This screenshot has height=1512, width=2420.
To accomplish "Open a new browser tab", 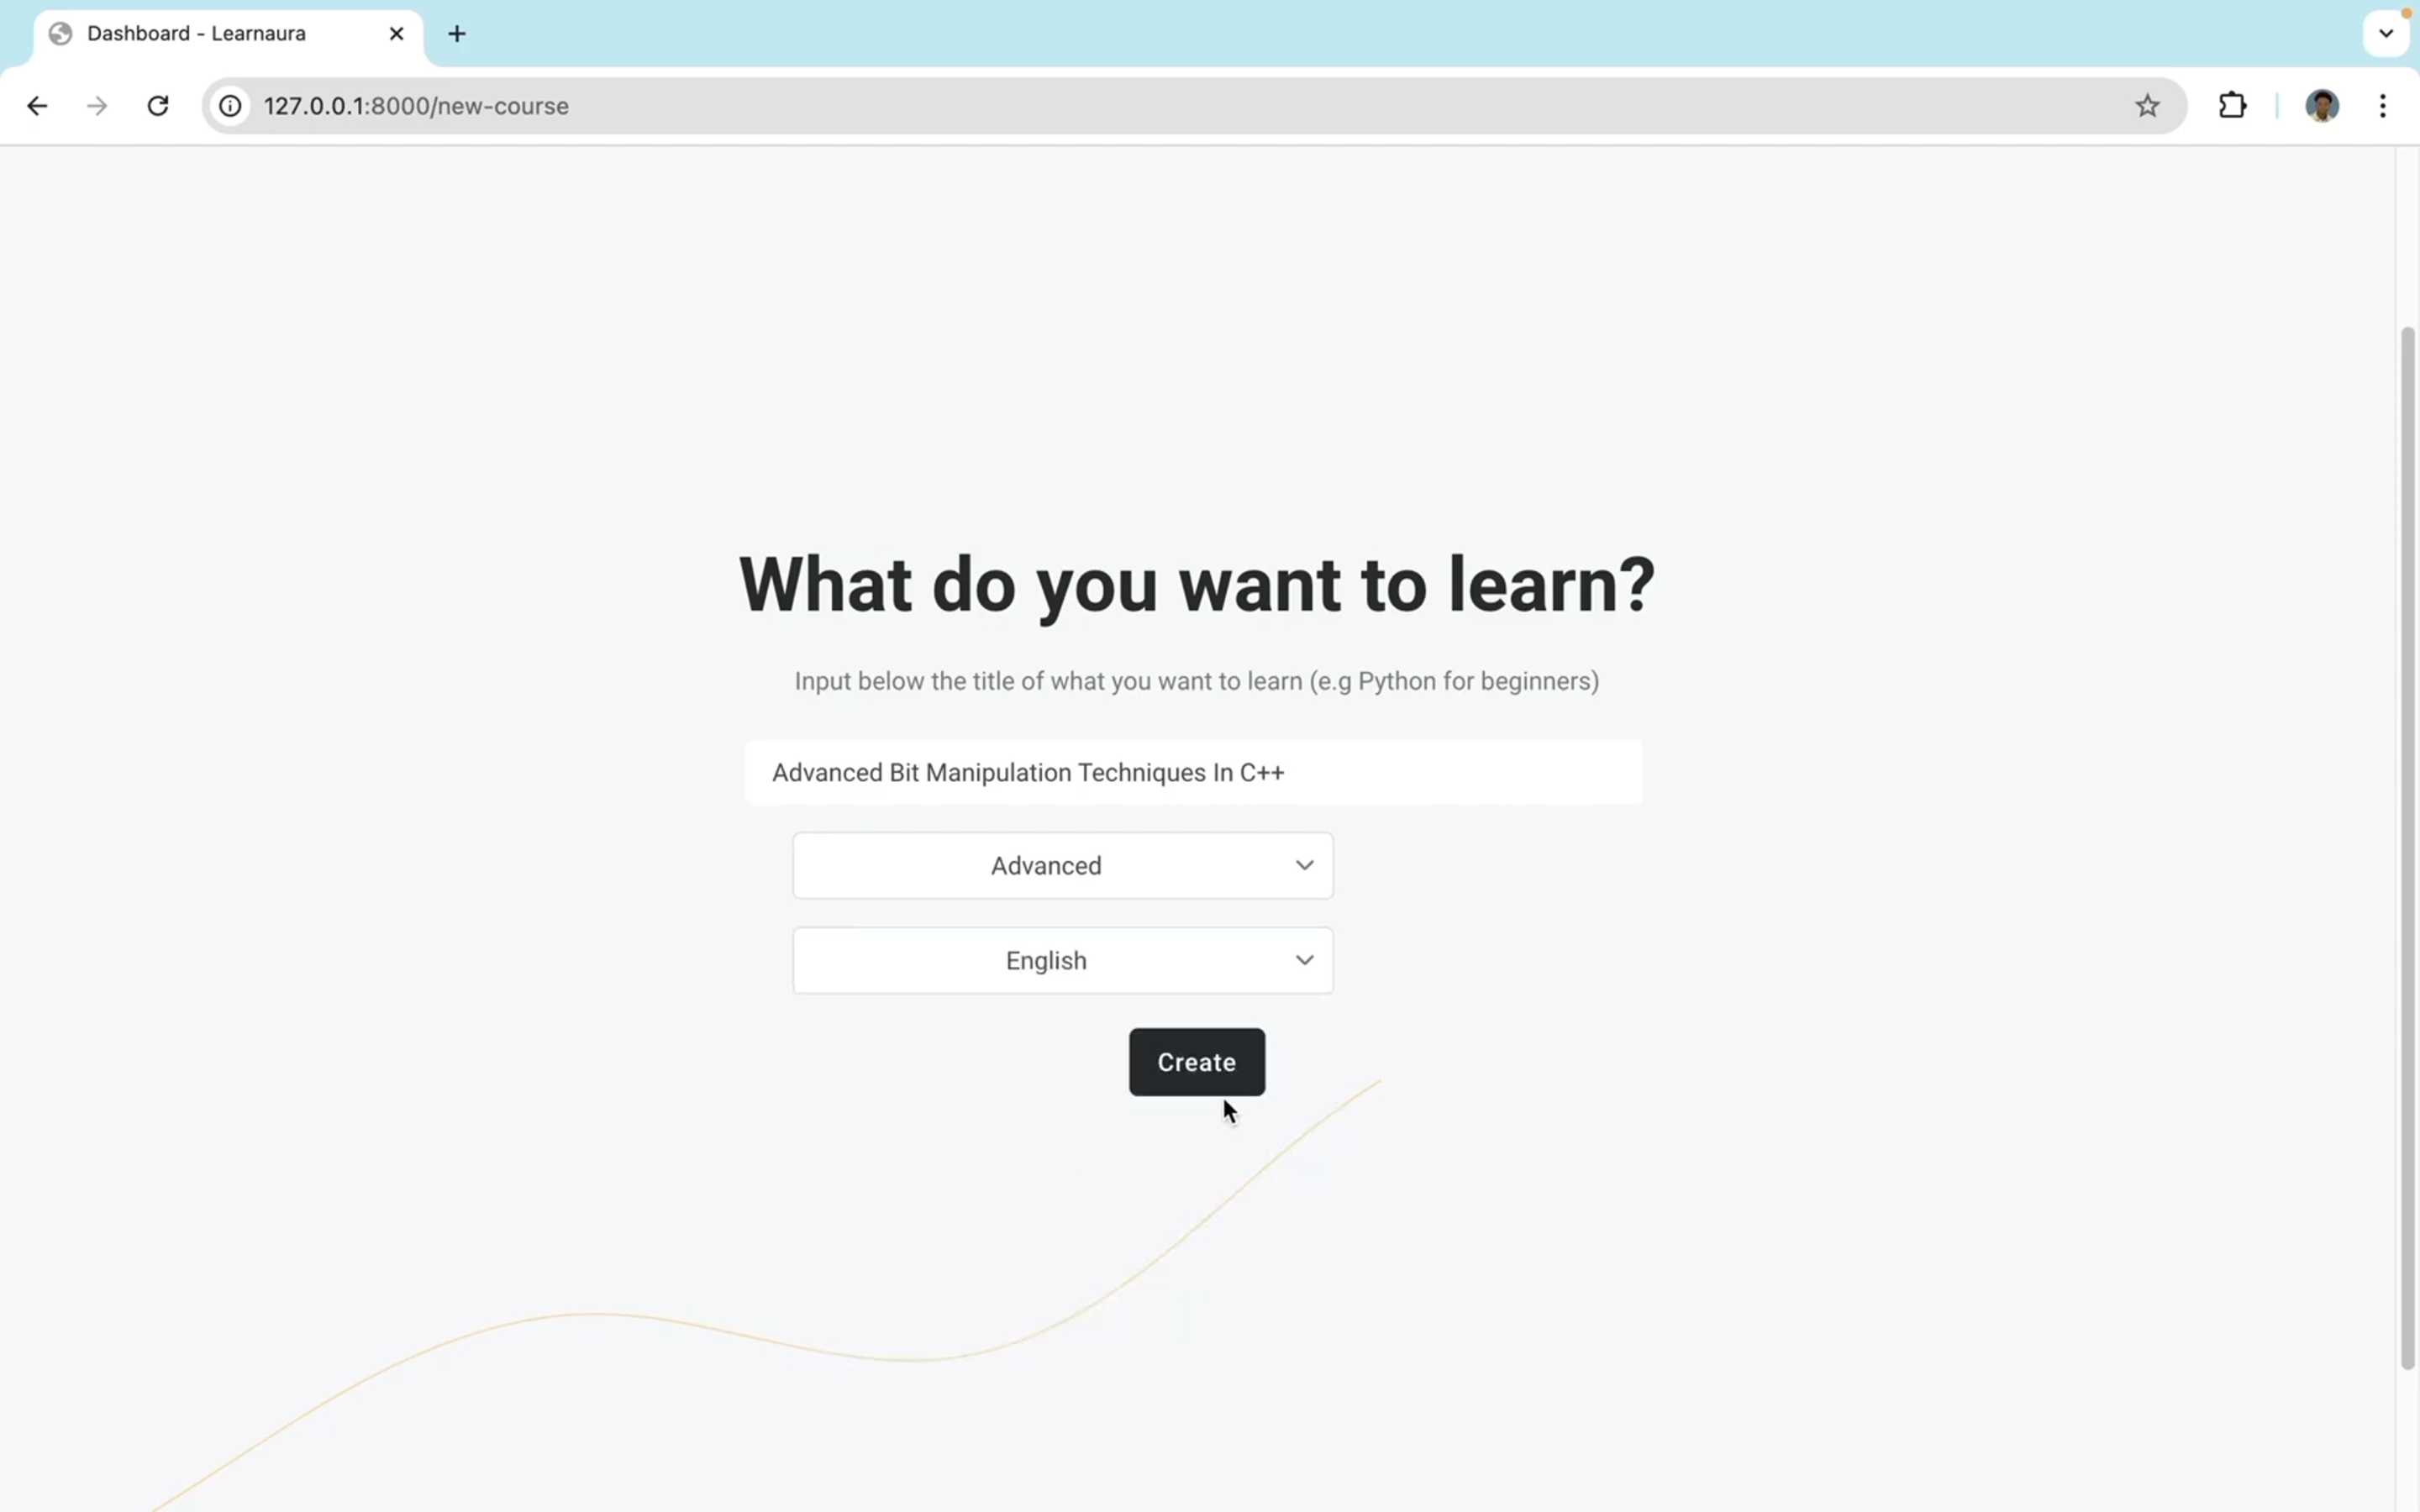I will coord(457,34).
